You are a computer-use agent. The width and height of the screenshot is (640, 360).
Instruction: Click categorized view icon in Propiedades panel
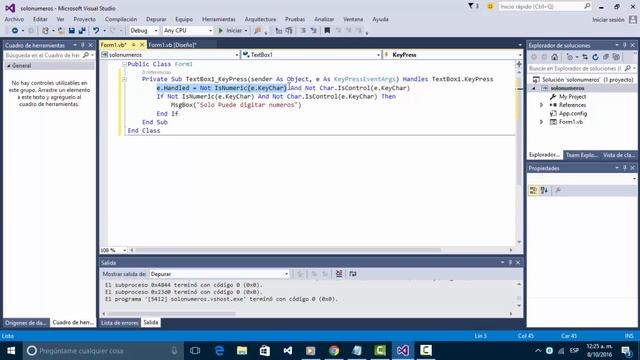pyautogui.click(x=533, y=190)
